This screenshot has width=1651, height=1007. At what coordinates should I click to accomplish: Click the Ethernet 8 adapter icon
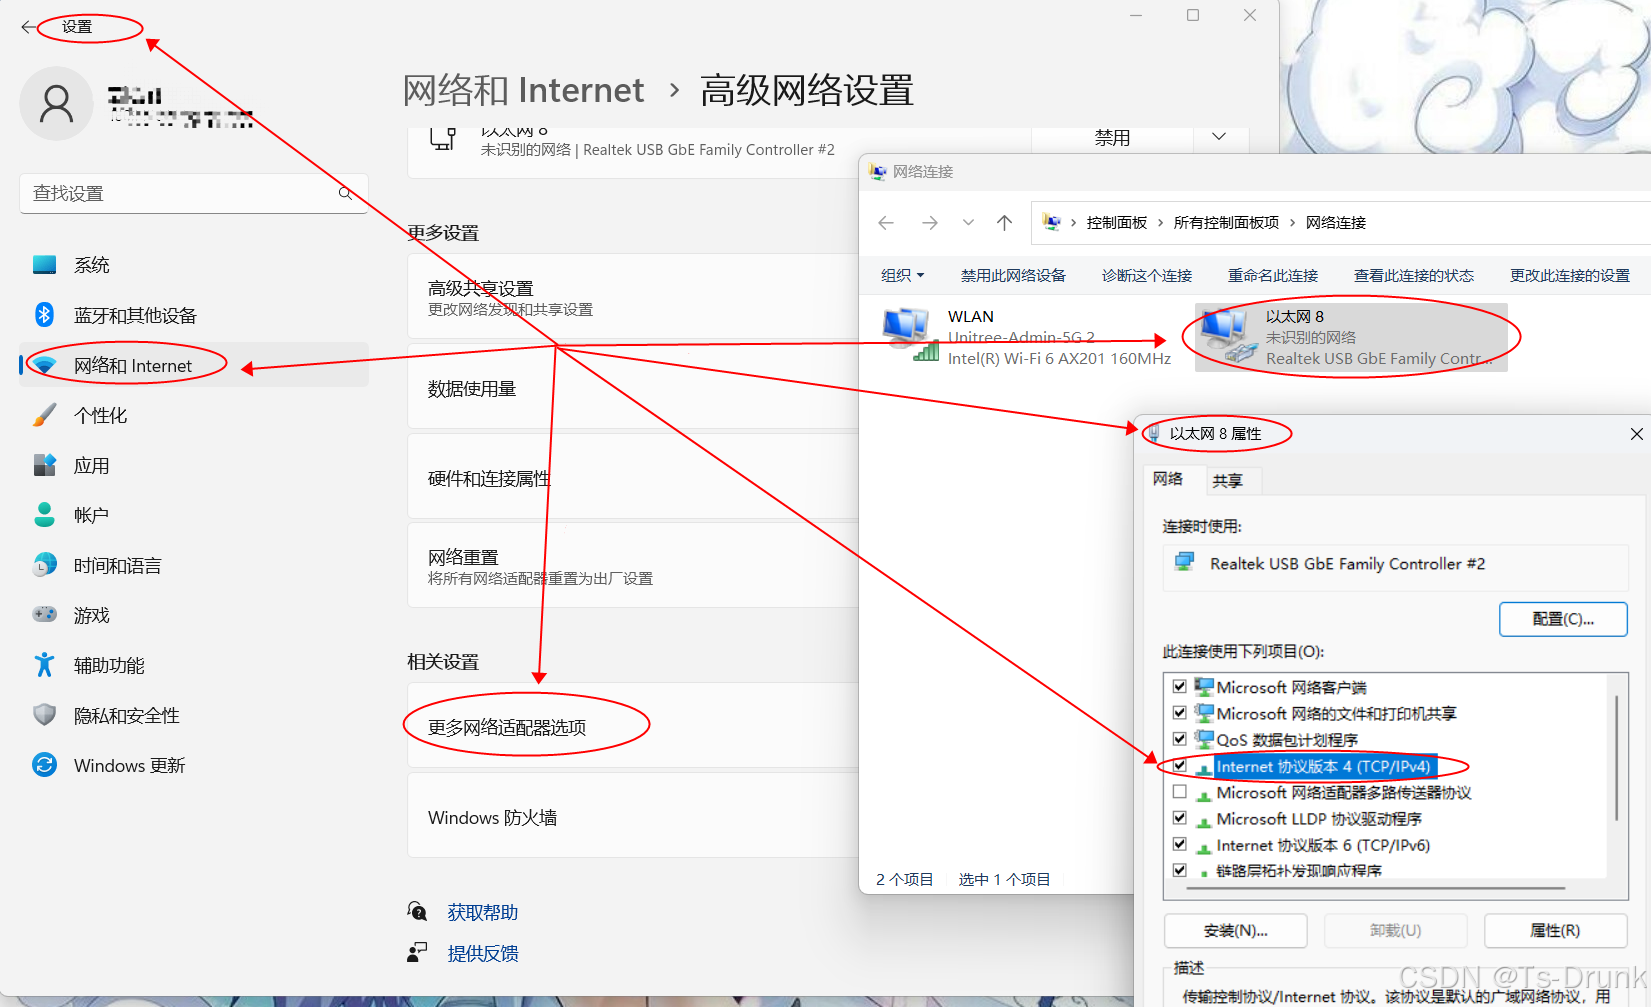(1229, 337)
